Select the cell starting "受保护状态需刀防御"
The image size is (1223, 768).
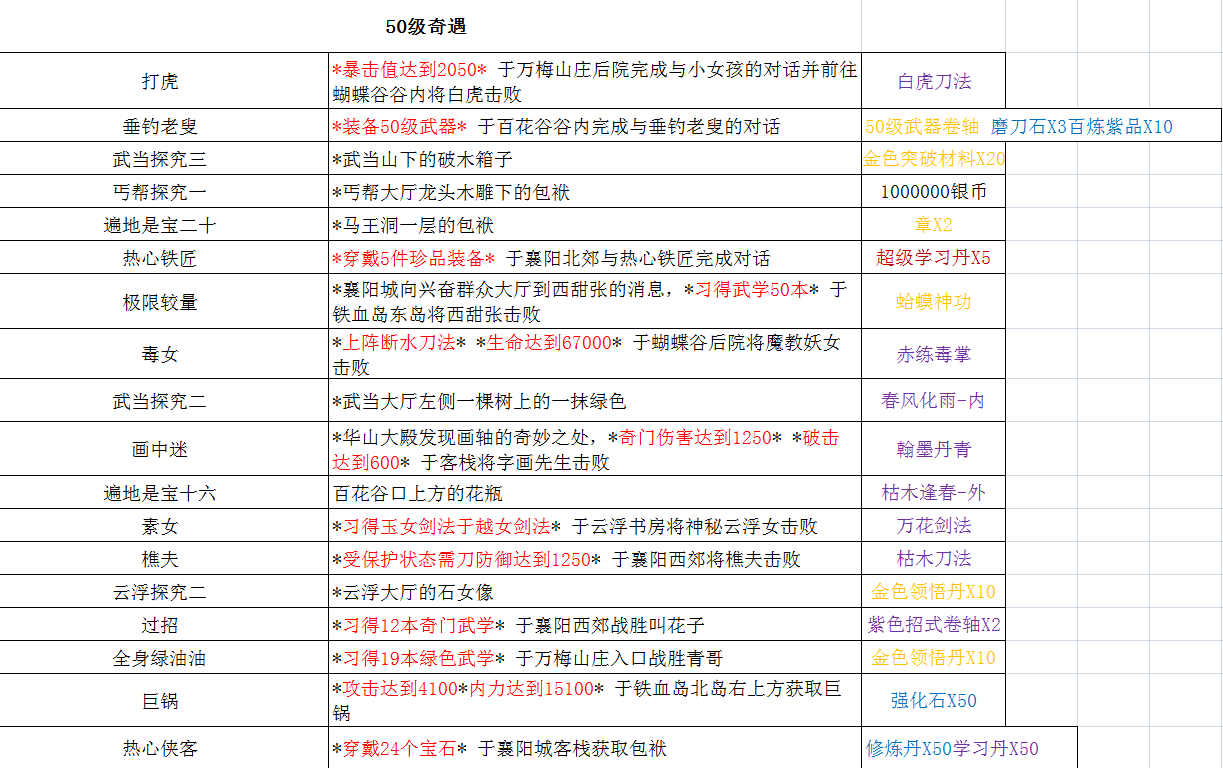[x=595, y=559]
